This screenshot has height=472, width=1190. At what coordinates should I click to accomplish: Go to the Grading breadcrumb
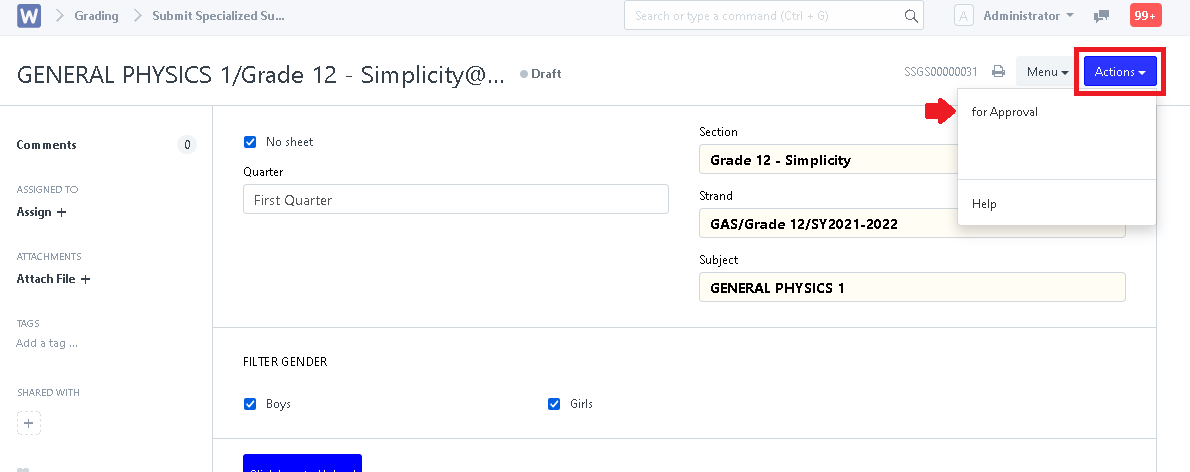[x=96, y=16]
